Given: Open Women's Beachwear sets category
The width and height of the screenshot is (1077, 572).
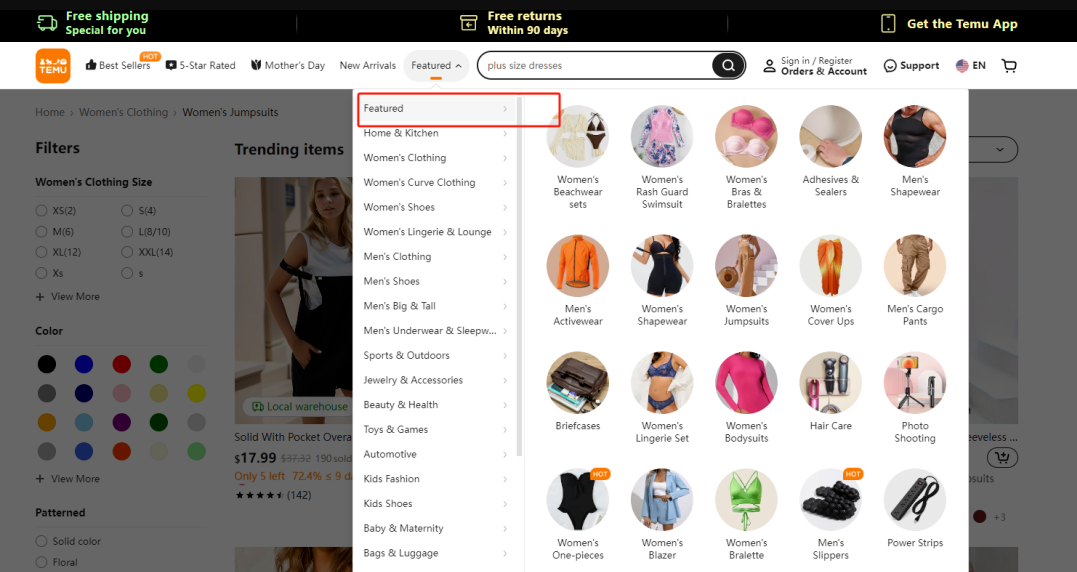Looking at the screenshot, I should click(x=578, y=157).
